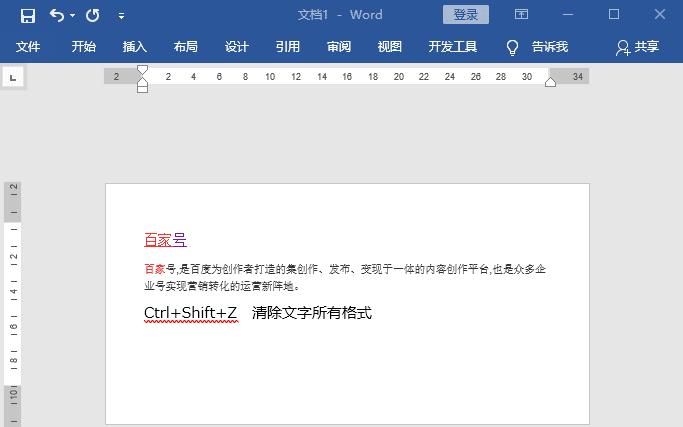Image resolution: width=683 pixels, height=427 pixels.
Task: Click the line starting 业号实现营销转化
Action: tap(222, 286)
